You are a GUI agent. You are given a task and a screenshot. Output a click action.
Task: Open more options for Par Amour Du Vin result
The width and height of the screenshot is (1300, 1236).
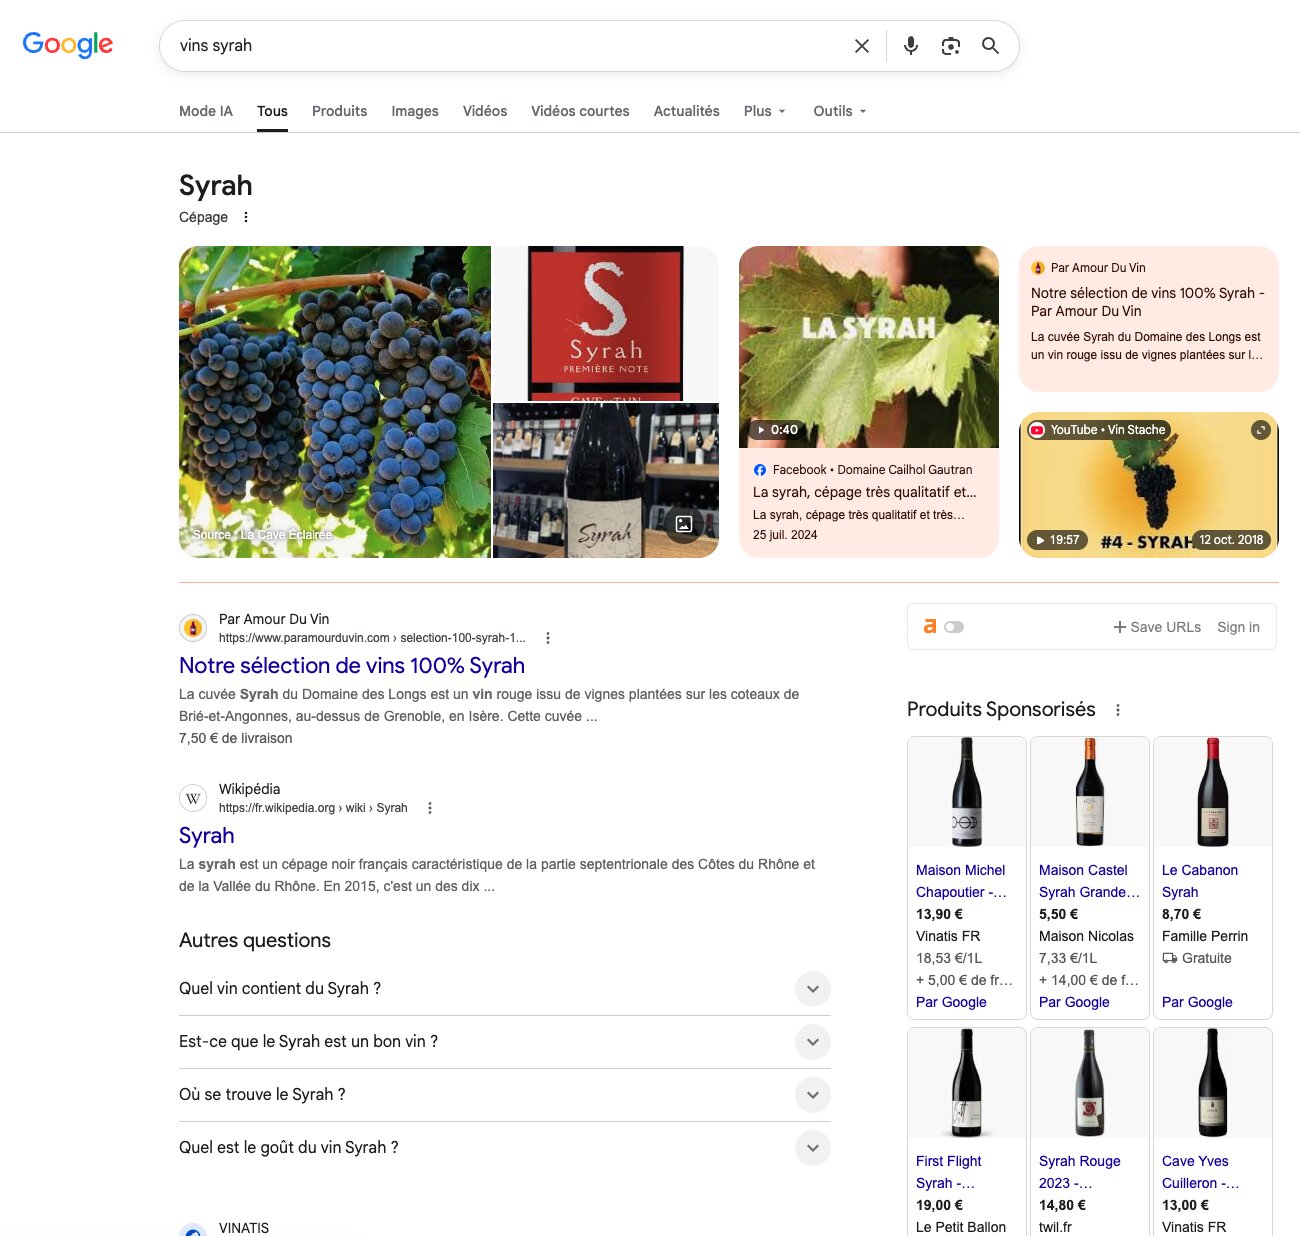(548, 638)
